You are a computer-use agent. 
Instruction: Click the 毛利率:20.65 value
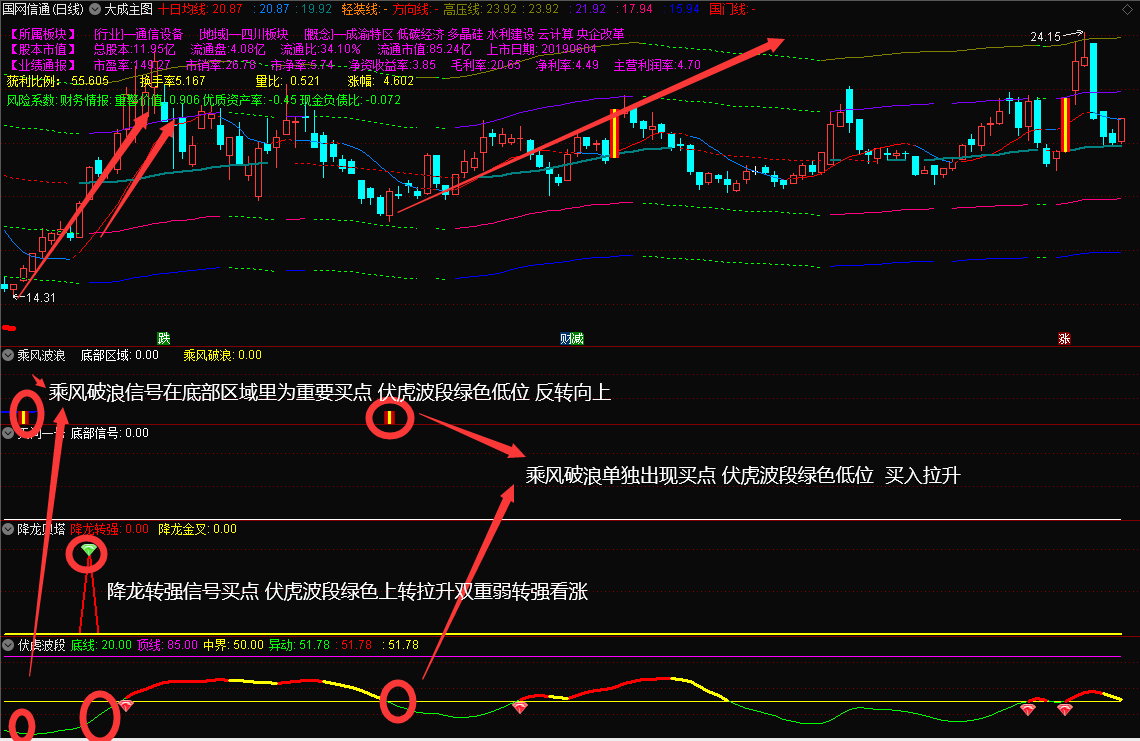tap(486, 65)
